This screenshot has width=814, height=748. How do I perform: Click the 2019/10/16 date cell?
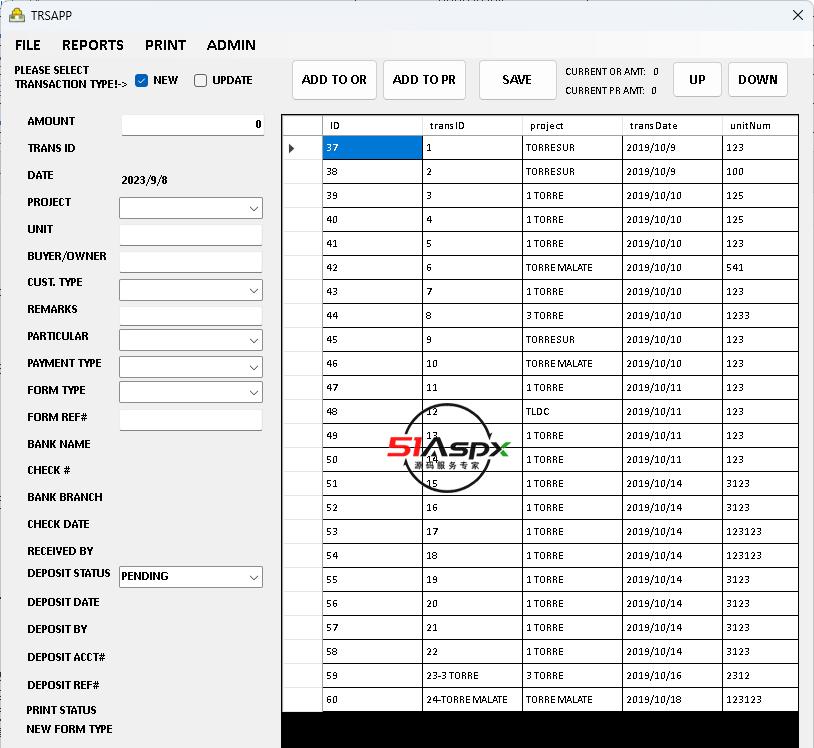coord(672,676)
